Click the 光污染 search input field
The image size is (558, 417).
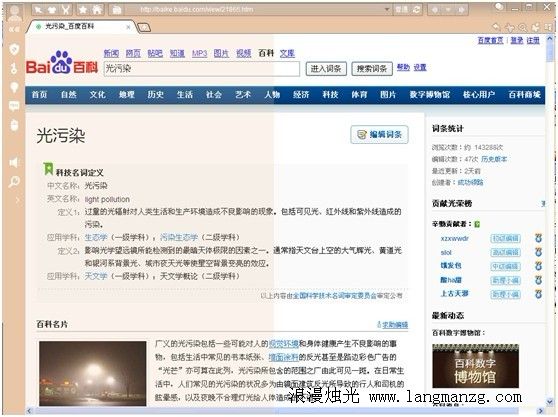pyautogui.click(x=201, y=68)
